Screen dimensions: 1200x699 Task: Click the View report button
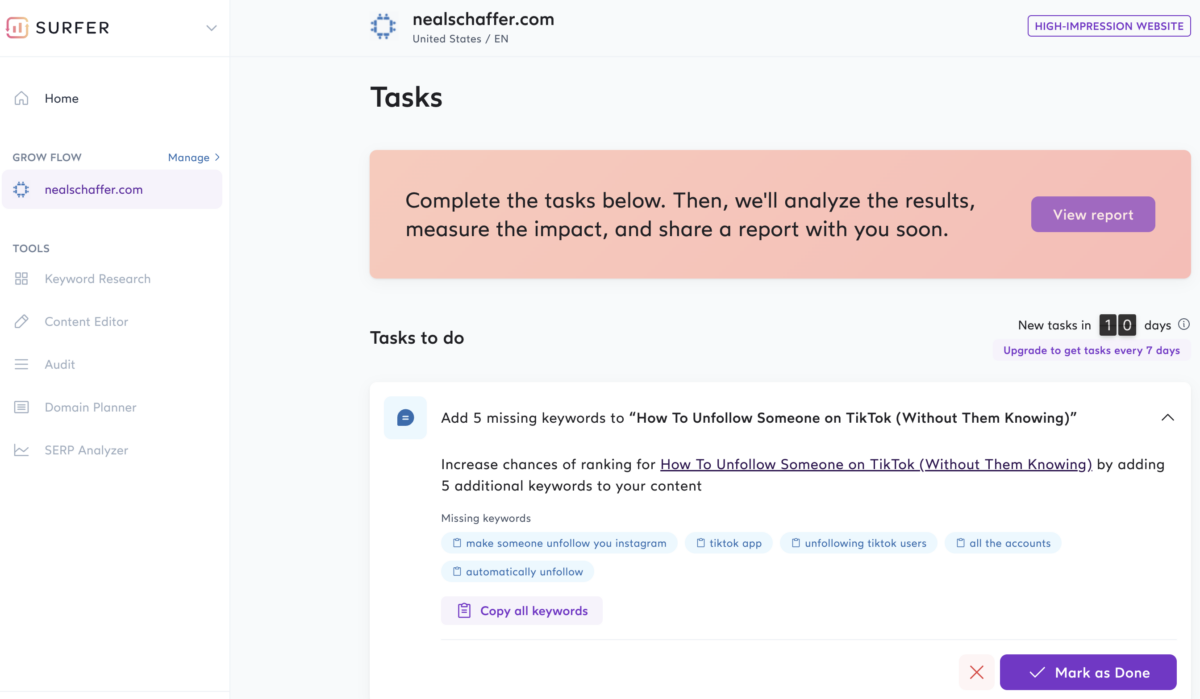[1093, 214]
